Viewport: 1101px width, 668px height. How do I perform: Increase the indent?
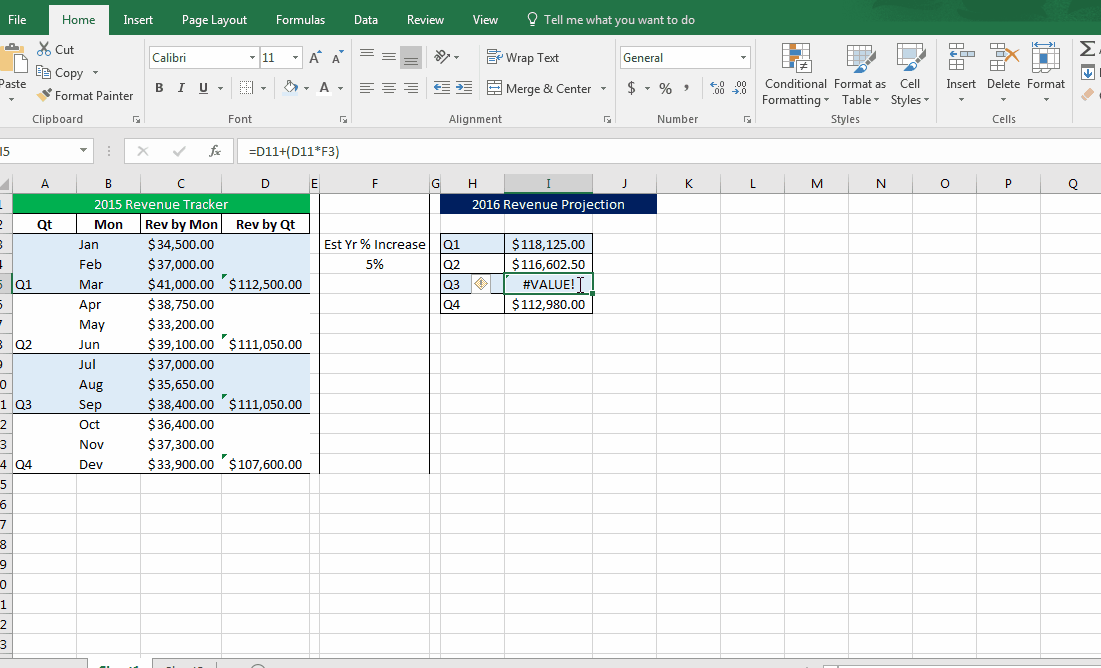(464, 88)
